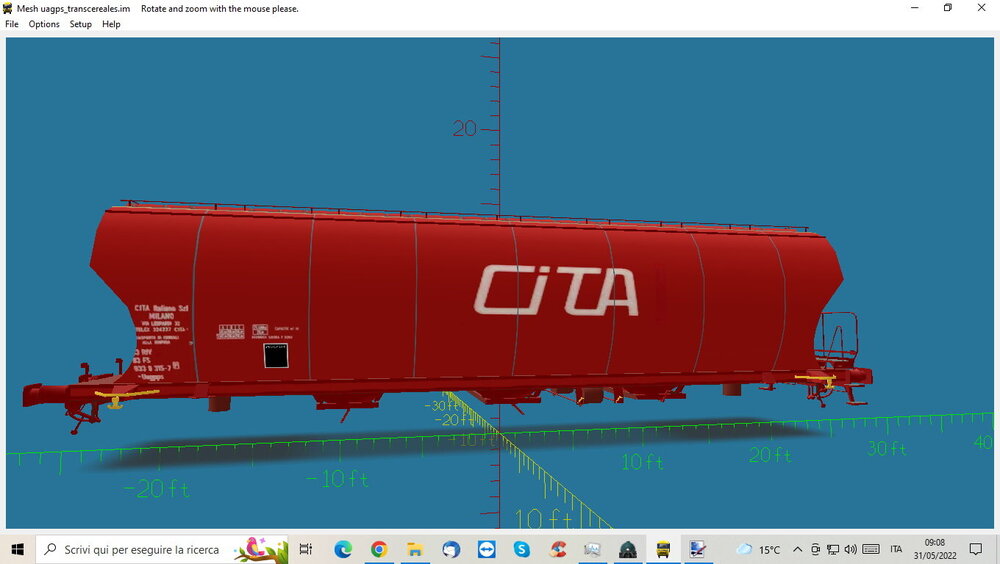Click the Meet Now tray icon
The height and width of the screenshot is (564, 1000).
point(815,549)
